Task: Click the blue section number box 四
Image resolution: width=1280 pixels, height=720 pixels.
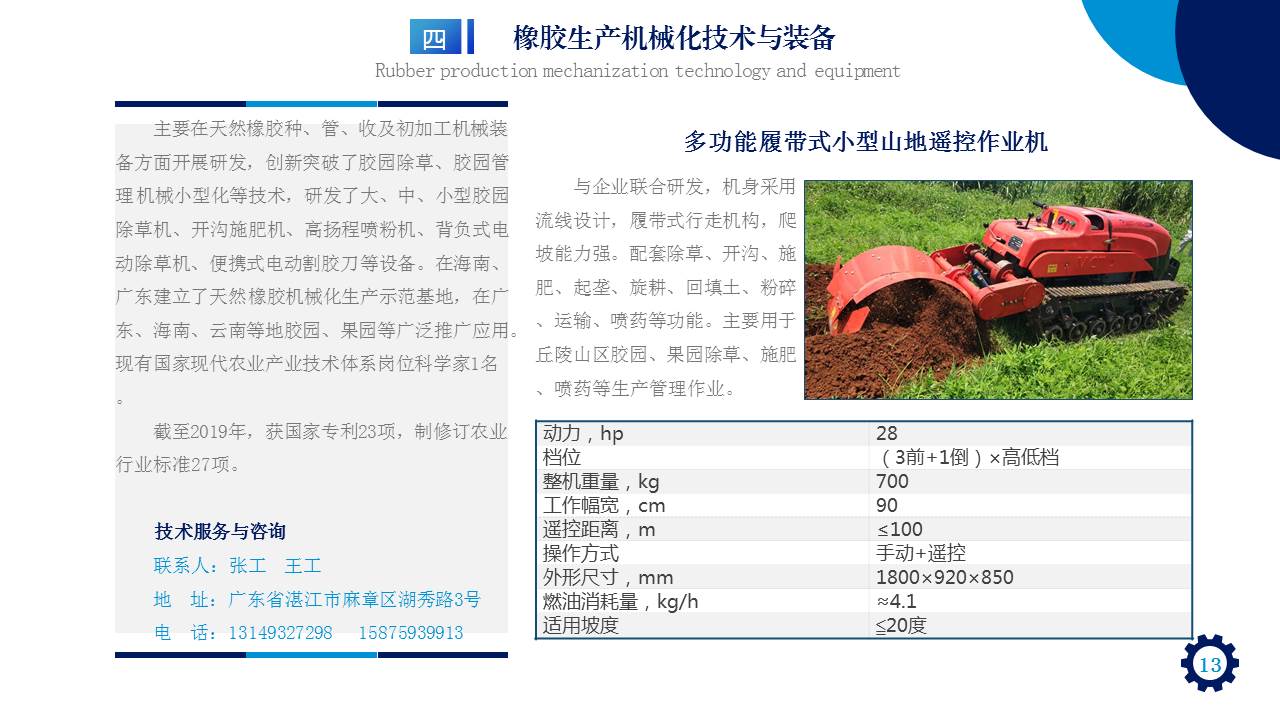Action: (435, 37)
